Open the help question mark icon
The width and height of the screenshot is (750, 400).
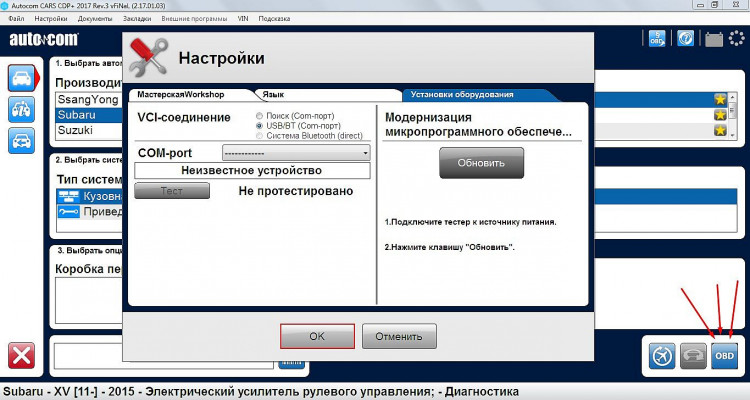click(x=685, y=39)
